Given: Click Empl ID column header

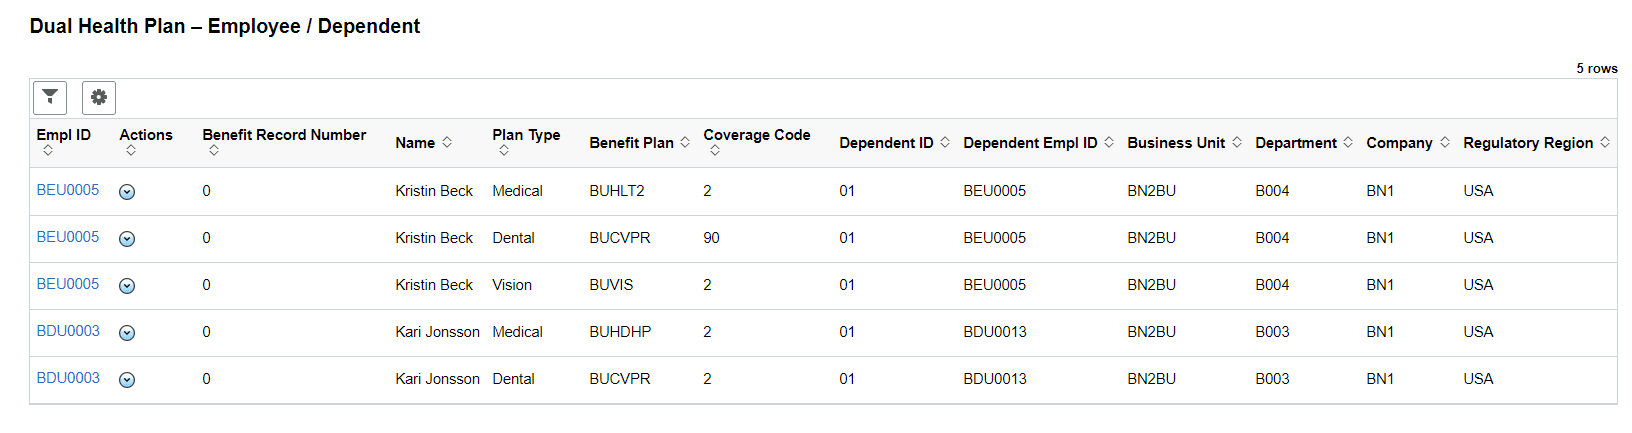Looking at the screenshot, I should pos(64,135).
